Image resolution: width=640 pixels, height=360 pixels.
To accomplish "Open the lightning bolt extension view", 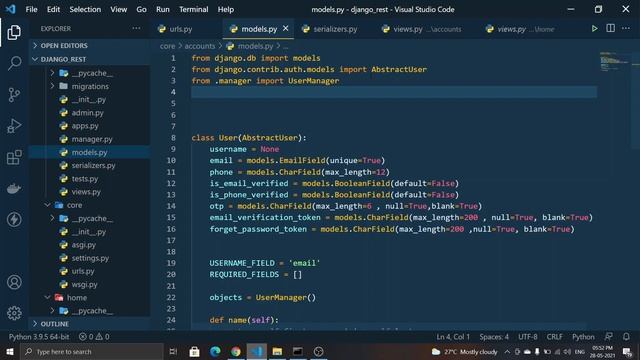I will click(x=14, y=220).
